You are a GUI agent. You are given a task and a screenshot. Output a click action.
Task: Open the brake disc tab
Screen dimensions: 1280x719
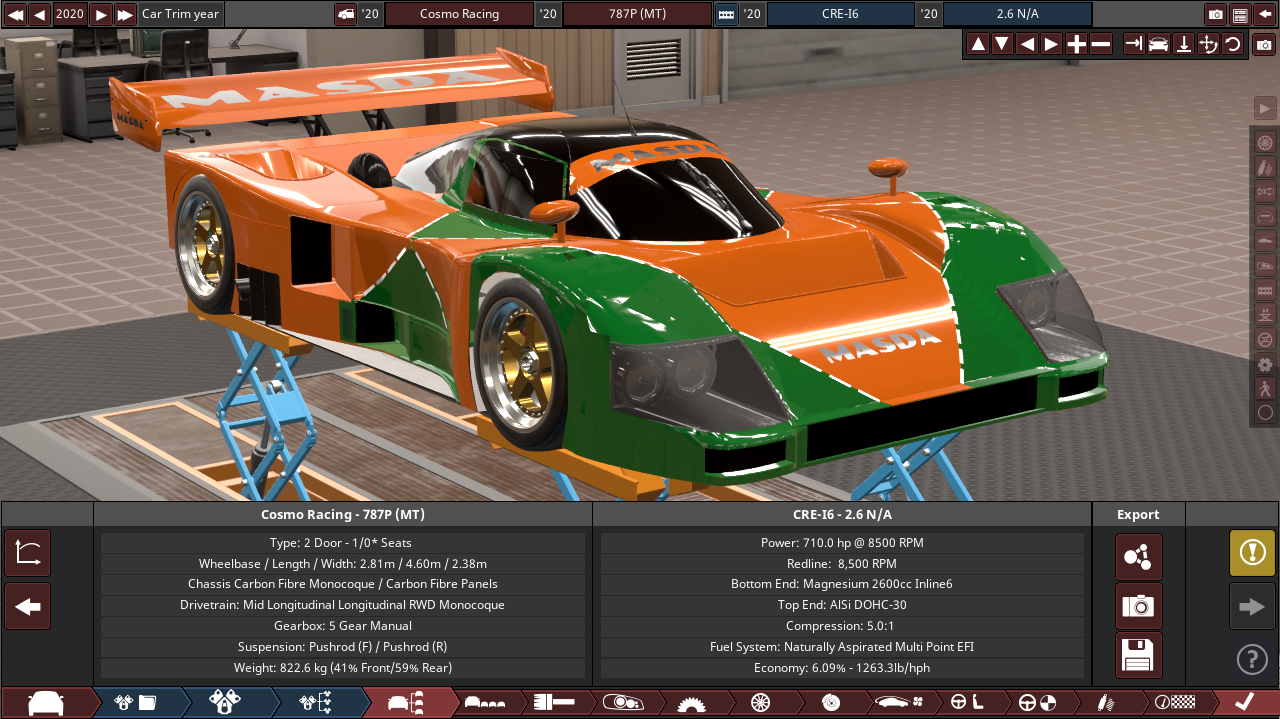click(830, 702)
